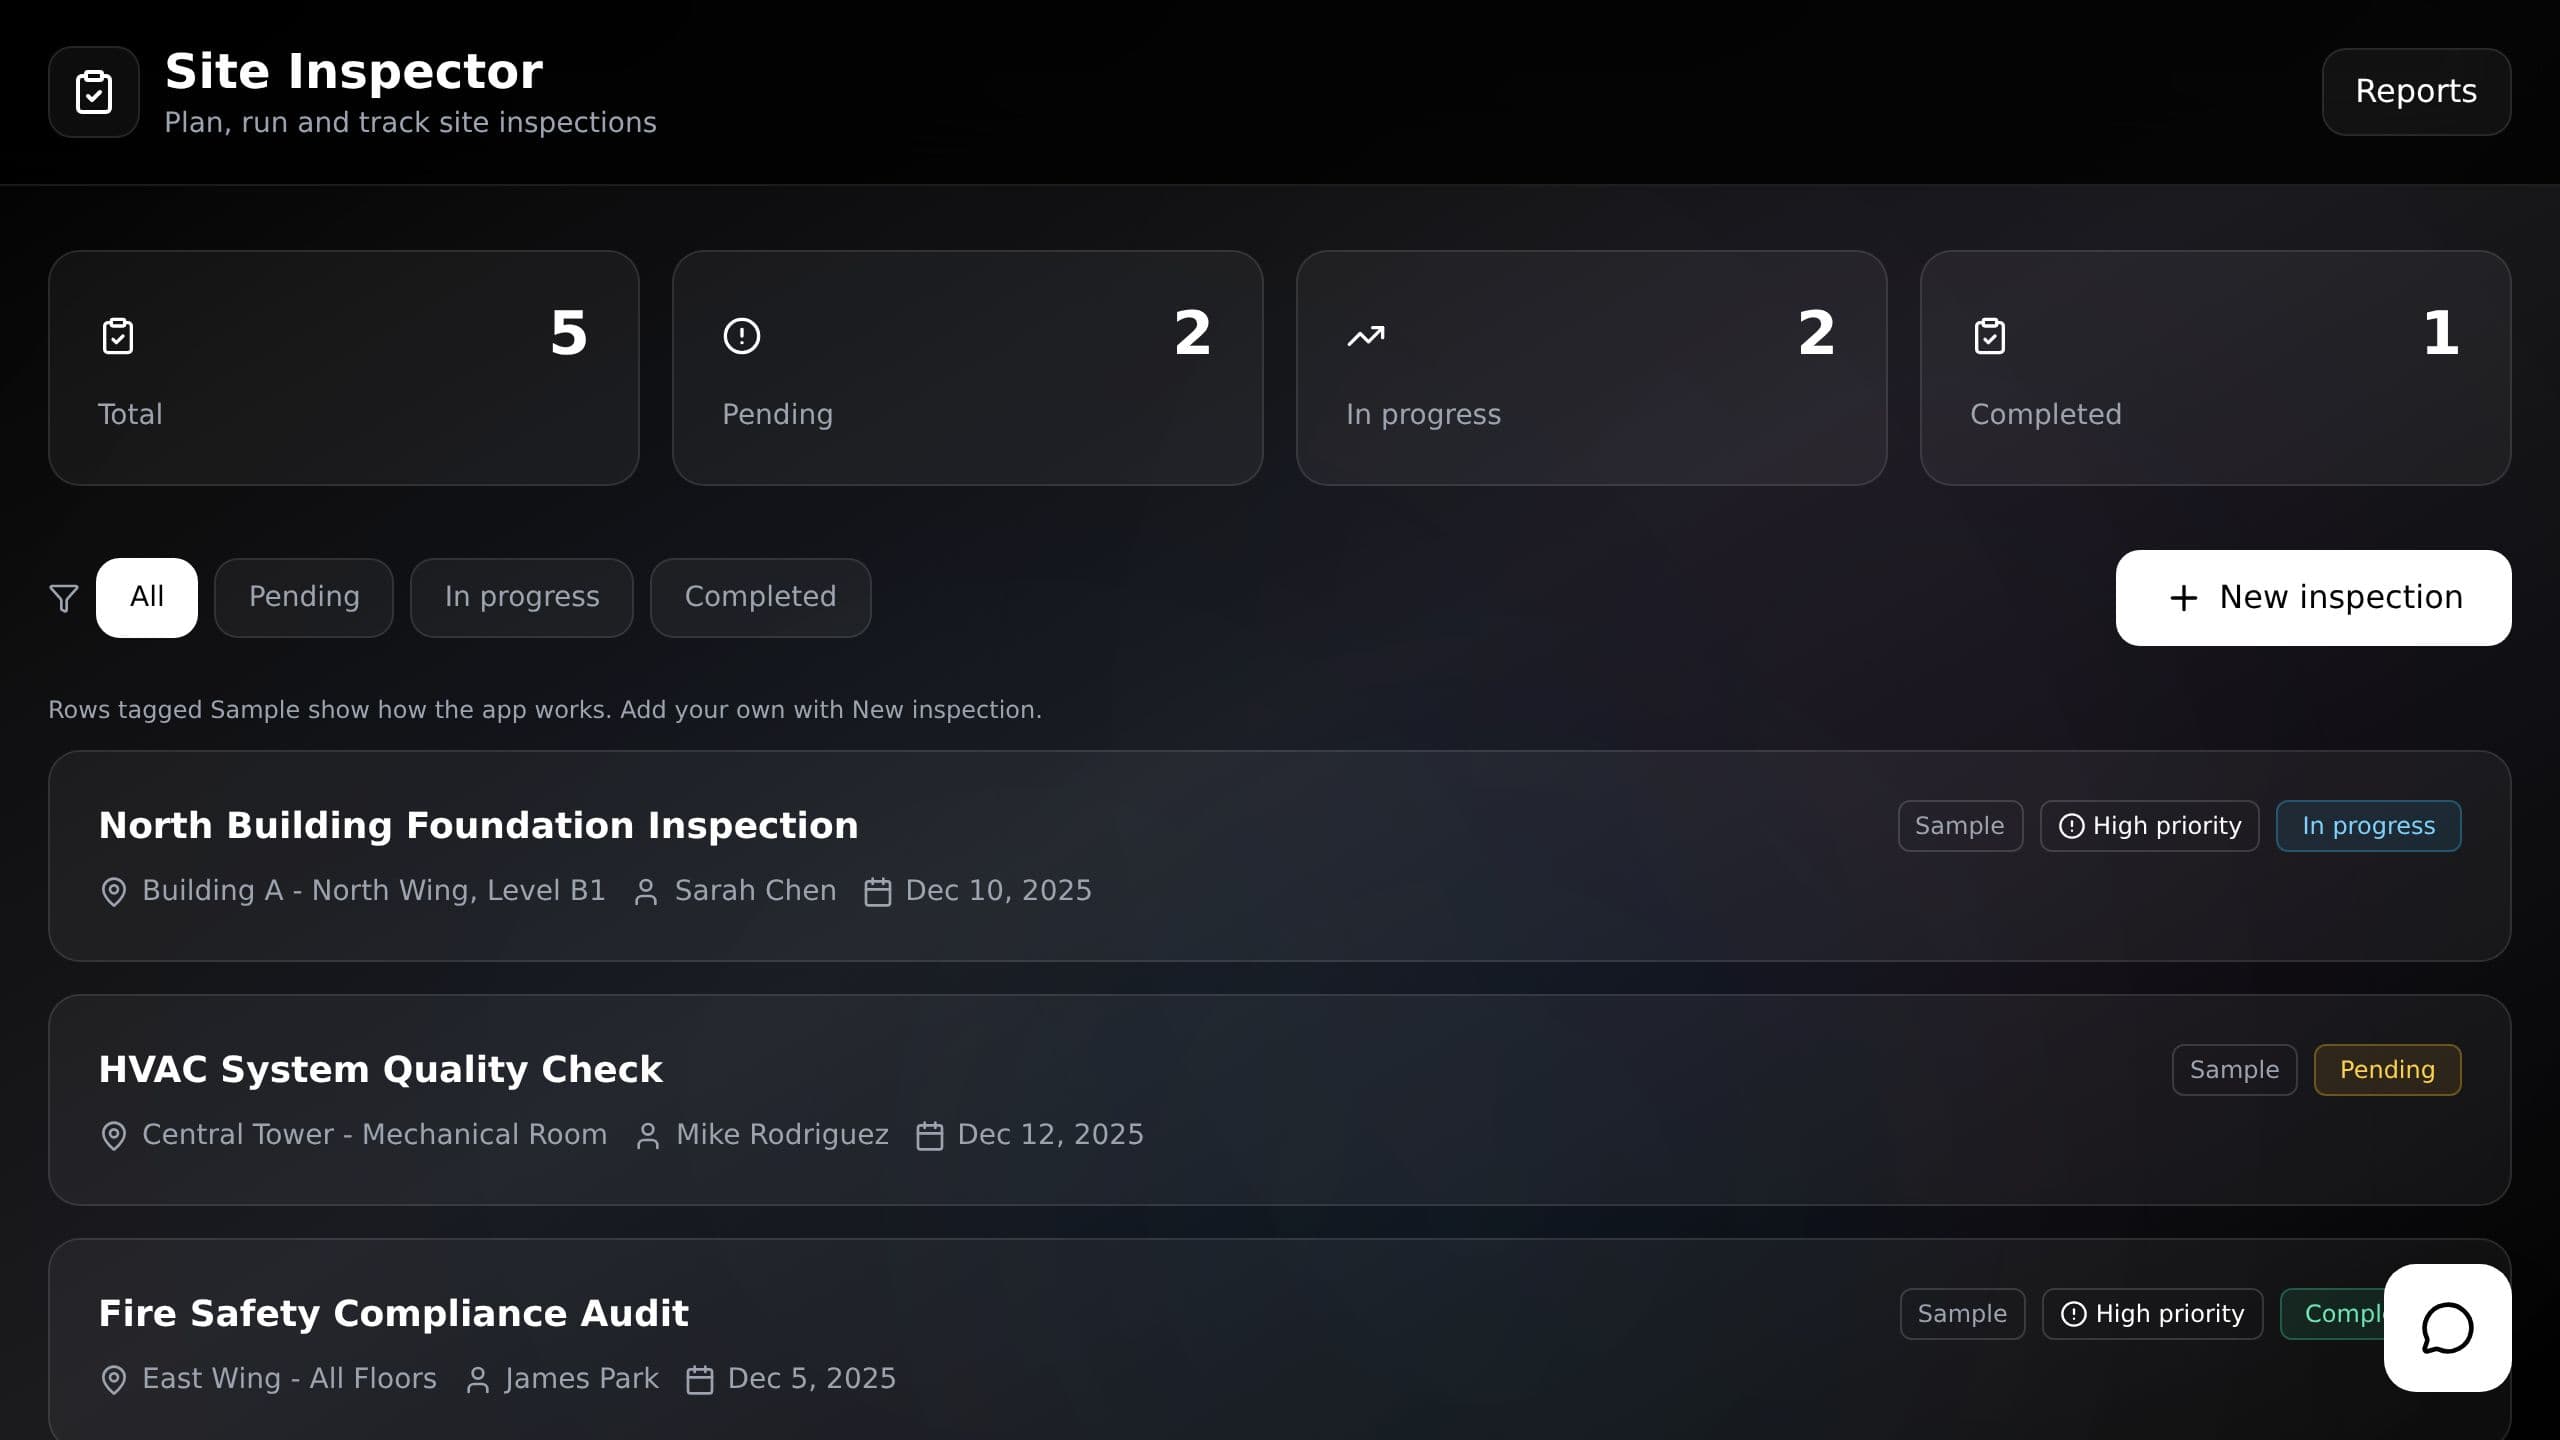This screenshot has width=2560, height=1440.
Task: Open the Reports page
Action: 2416,91
